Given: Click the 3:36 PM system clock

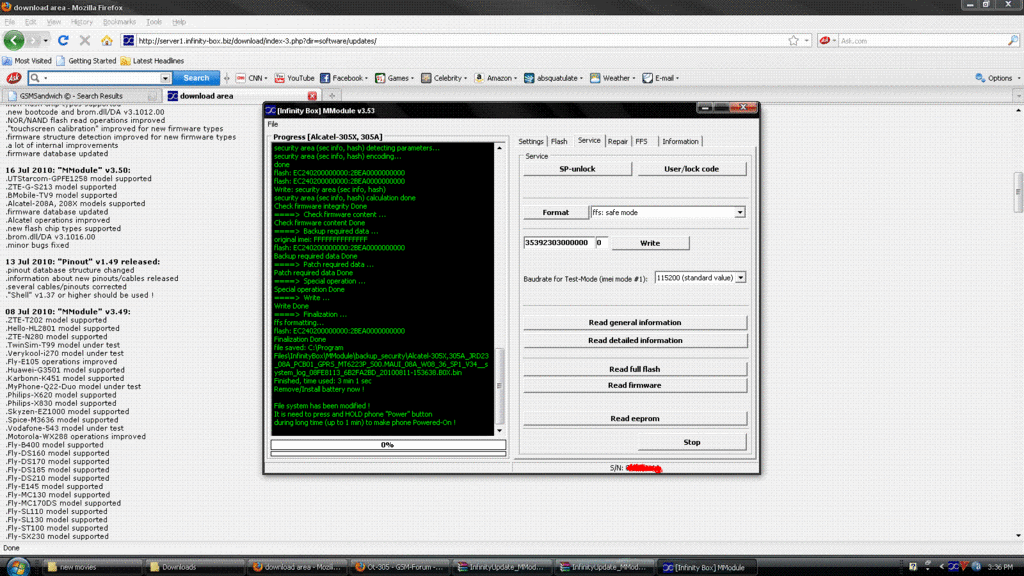Looking at the screenshot, I should [x=1000, y=567].
